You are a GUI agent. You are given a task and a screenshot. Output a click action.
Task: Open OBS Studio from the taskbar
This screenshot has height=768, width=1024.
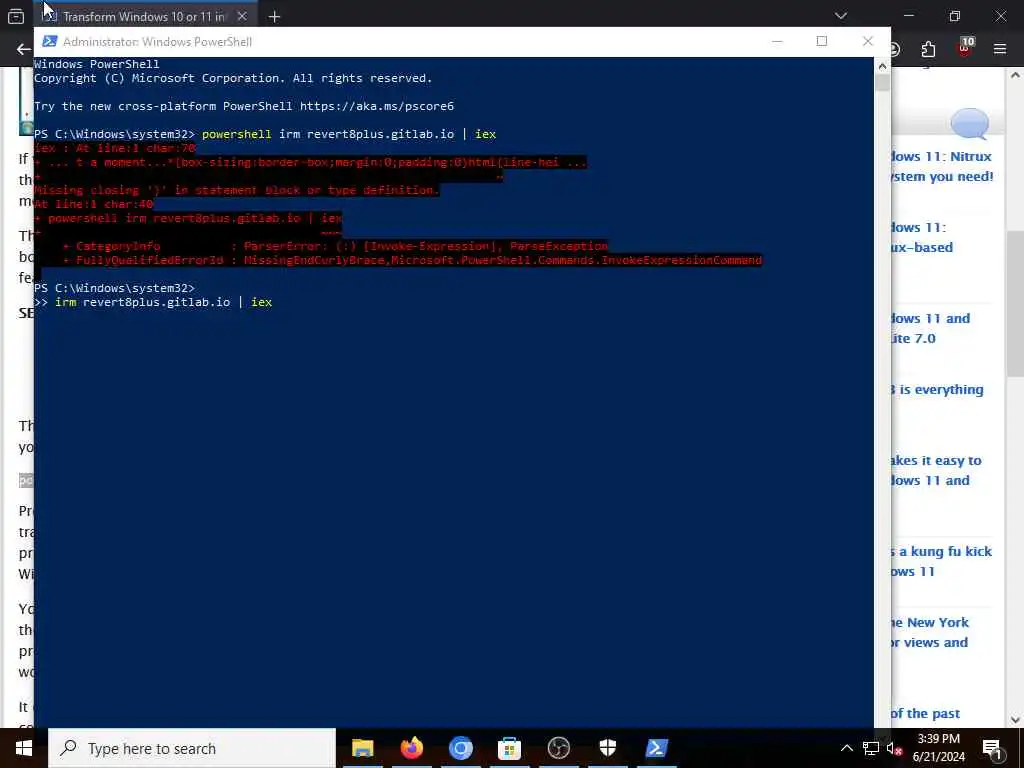click(x=558, y=748)
